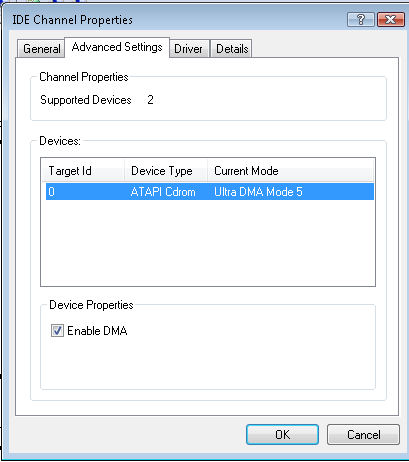This screenshot has width=409, height=462.
Task: Confirm changes with the OK button
Action: point(282,434)
